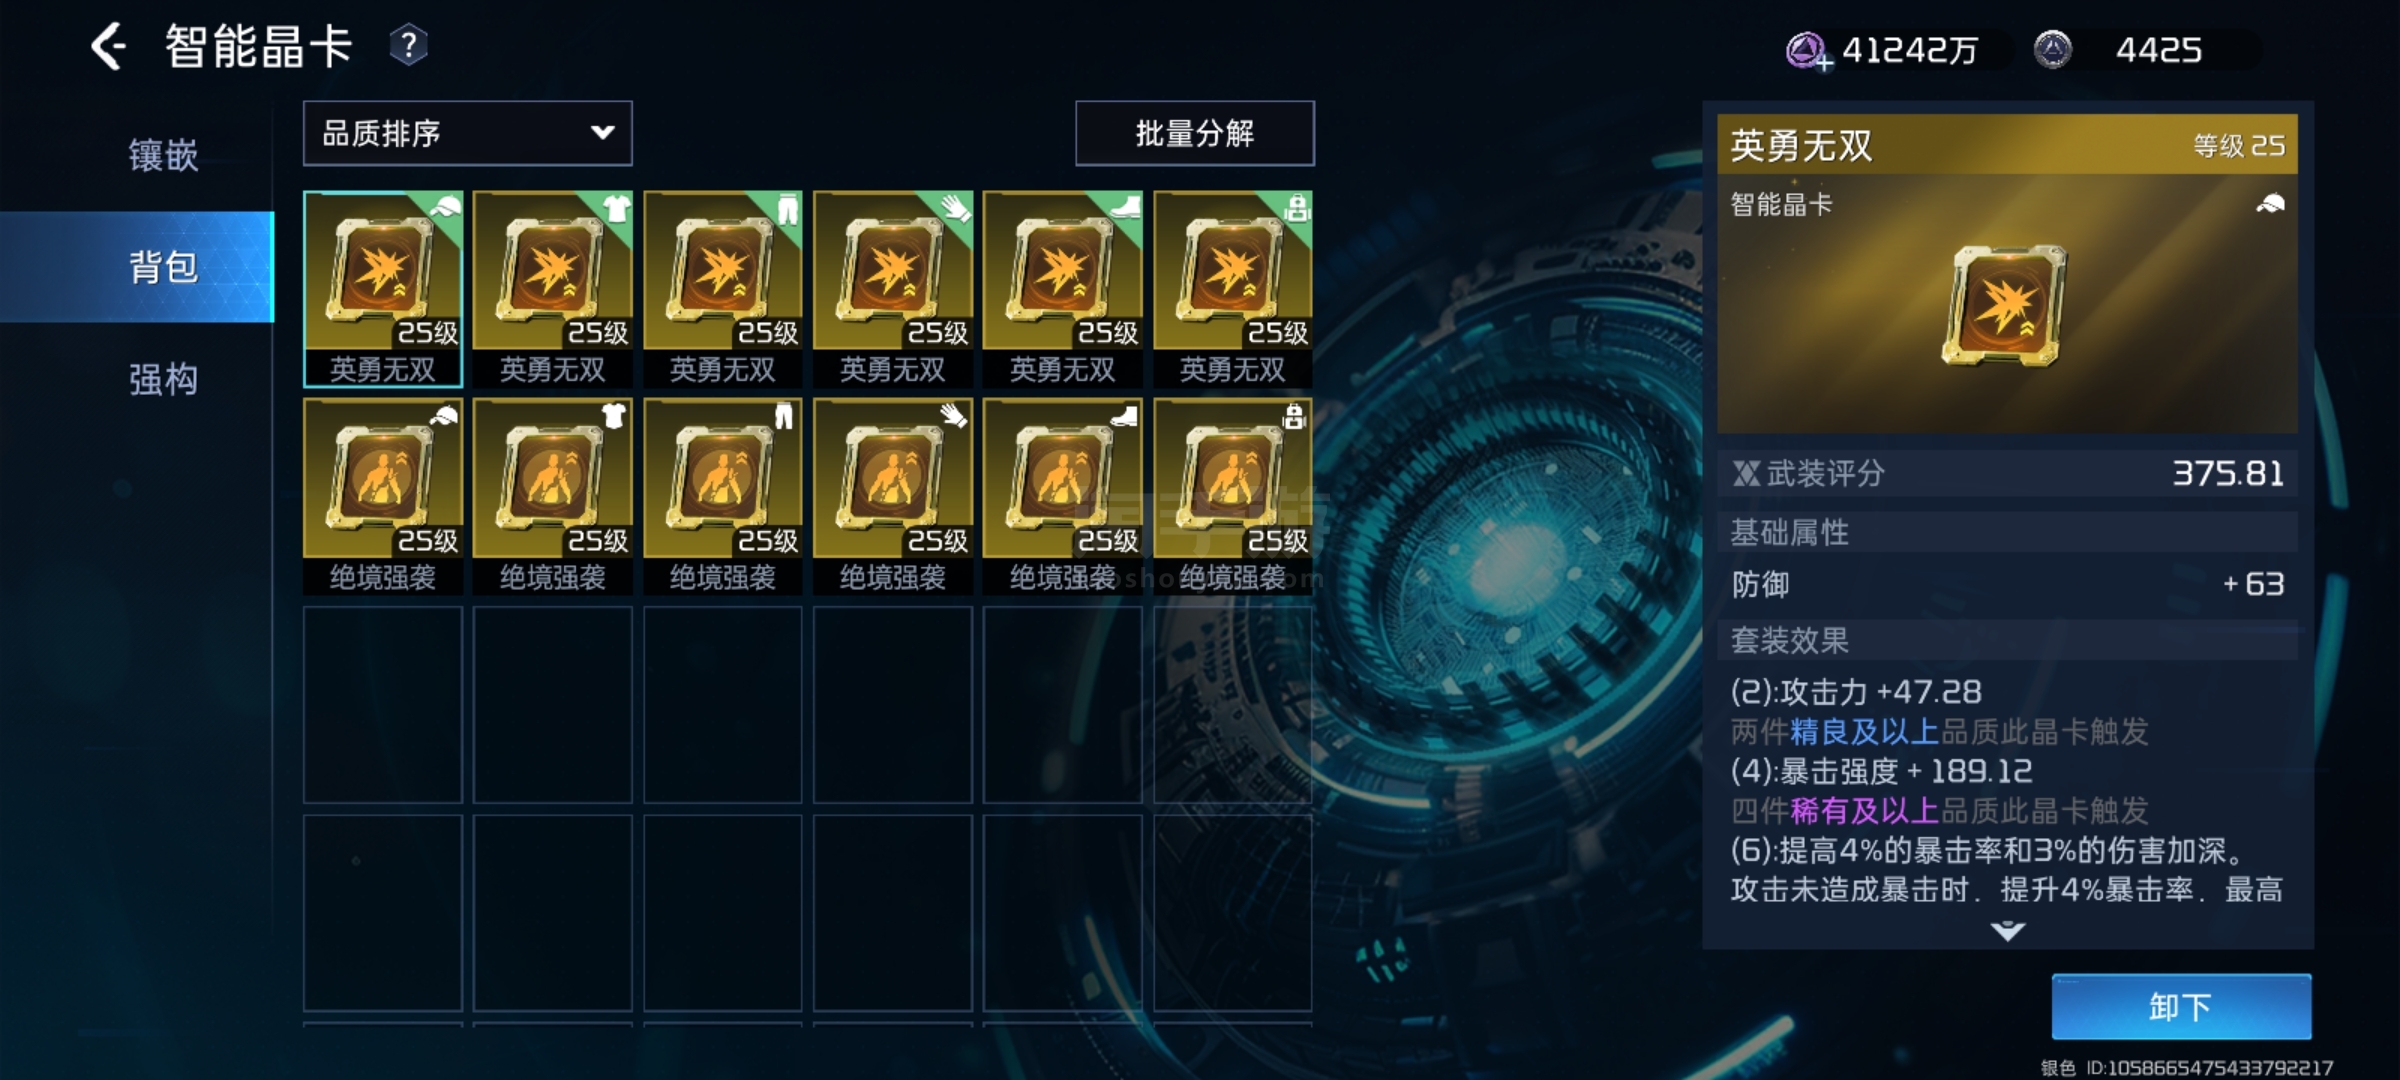The image size is (2400, 1080).
Task: Select the 英勇无双 gloves slot card
Action: 893,289
